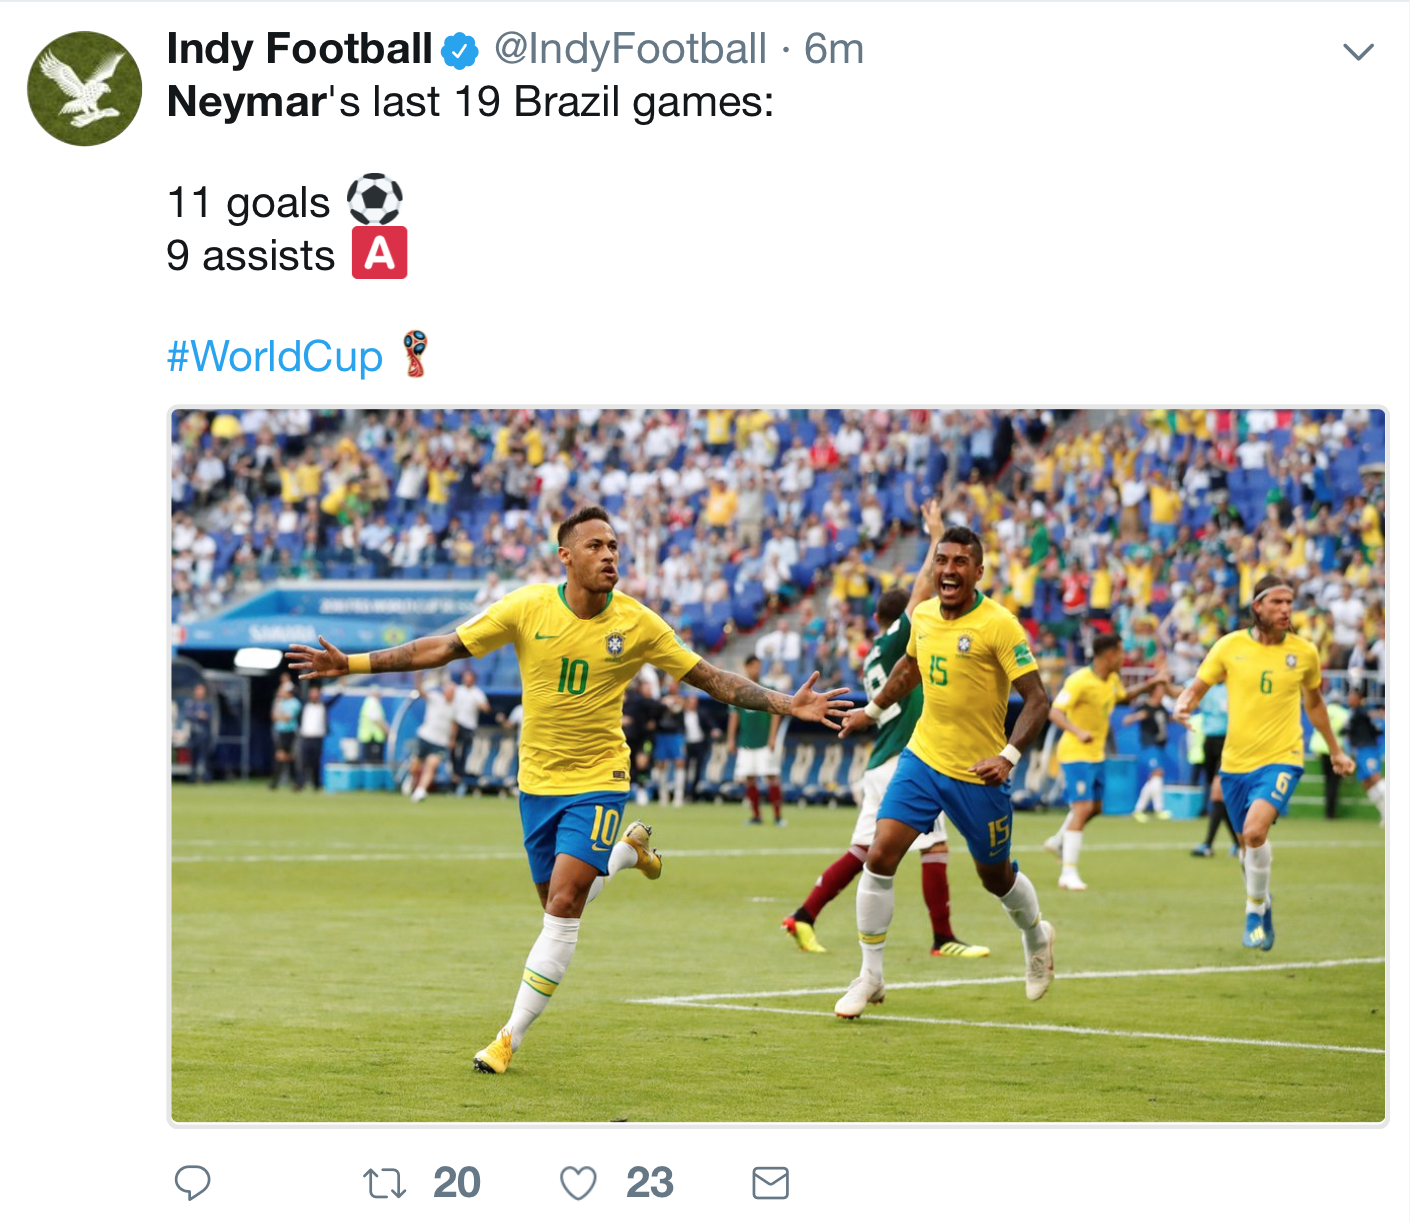Click the soccer ball emoji beside 11 goals
1410x1222 pixels.
(372, 199)
